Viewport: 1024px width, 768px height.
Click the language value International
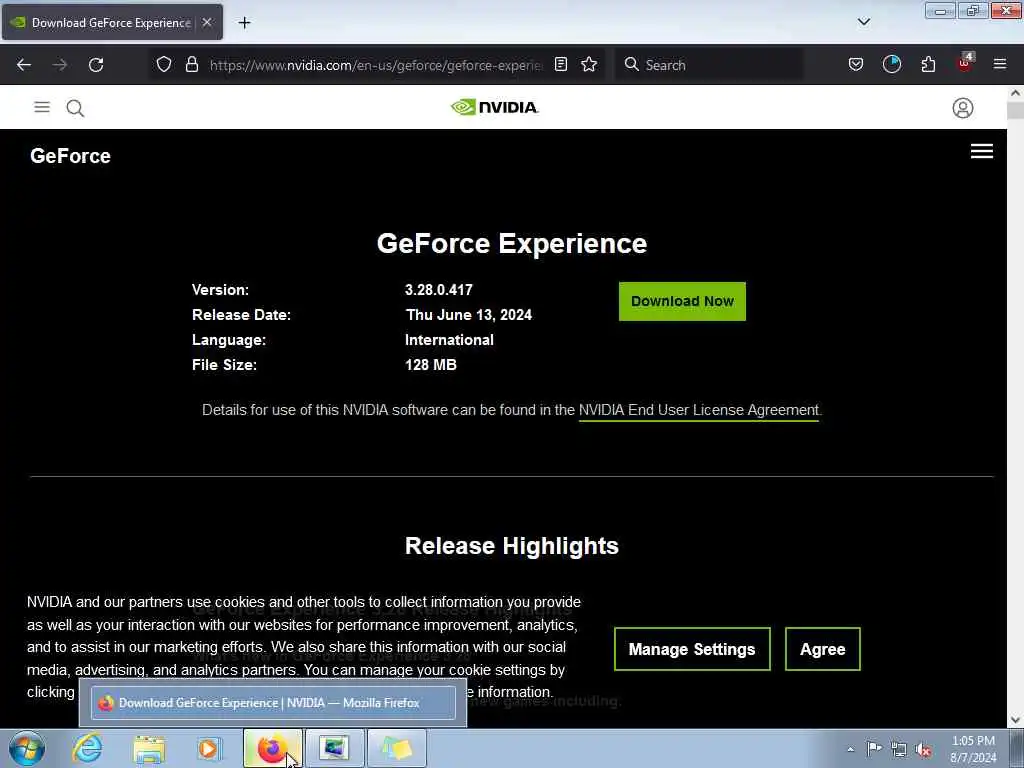pyautogui.click(x=449, y=340)
